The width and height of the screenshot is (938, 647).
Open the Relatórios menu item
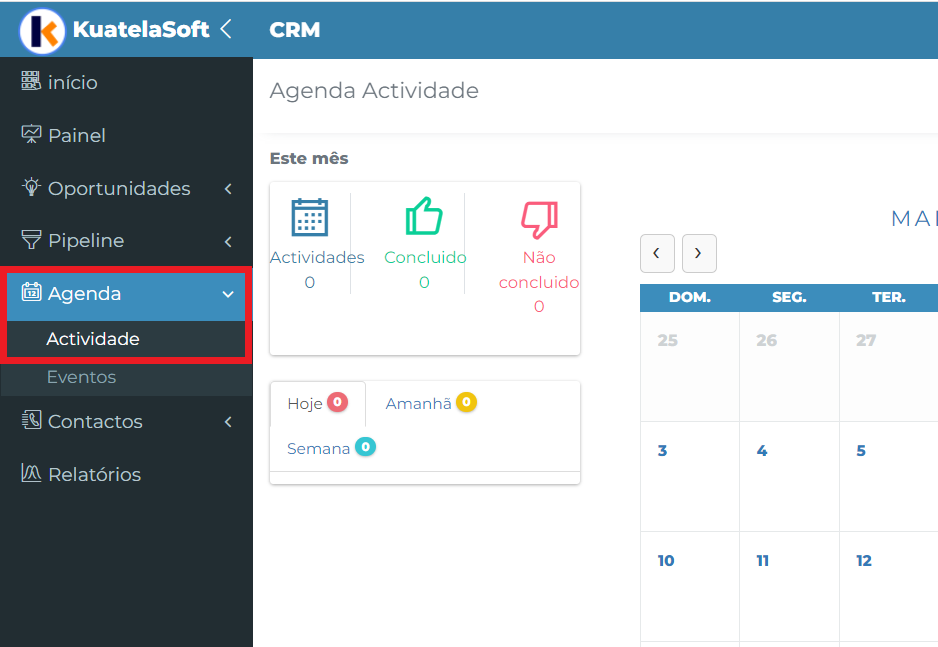tap(126, 474)
